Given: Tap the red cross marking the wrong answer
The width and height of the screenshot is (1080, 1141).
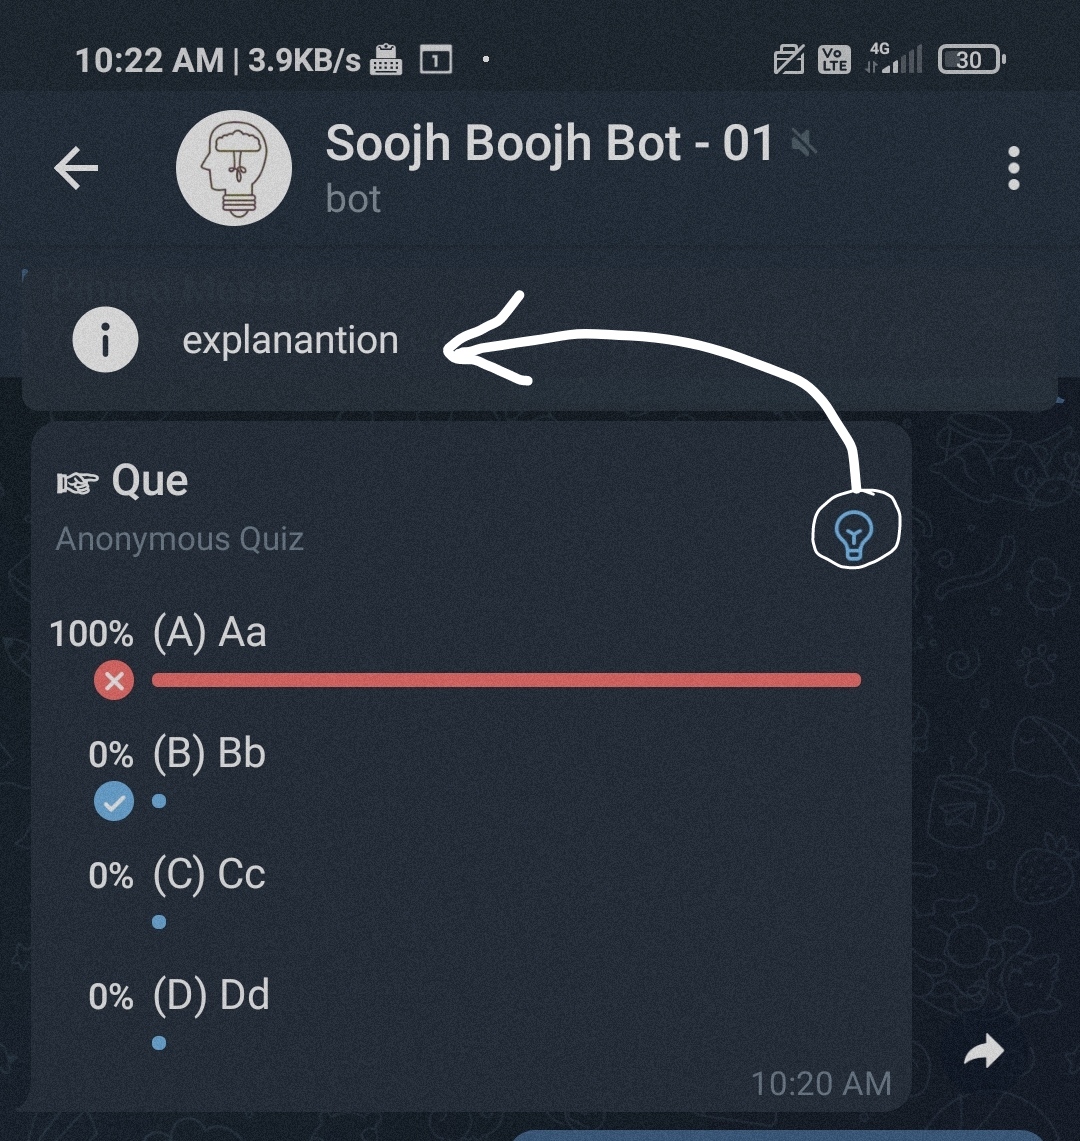Looking at the screenshot, I should pyautogui.click(x=113, y=680).
